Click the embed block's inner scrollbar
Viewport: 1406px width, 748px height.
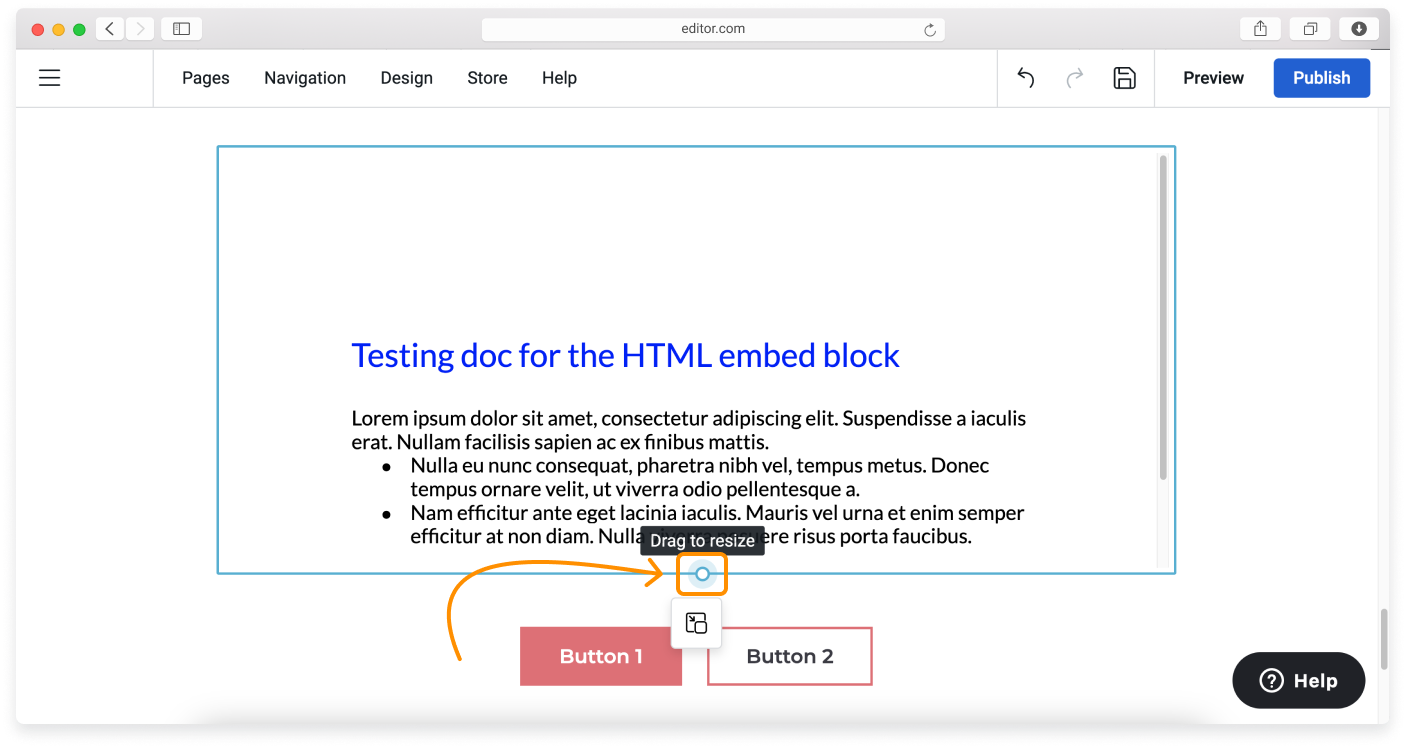click(x=1163, y=318)
